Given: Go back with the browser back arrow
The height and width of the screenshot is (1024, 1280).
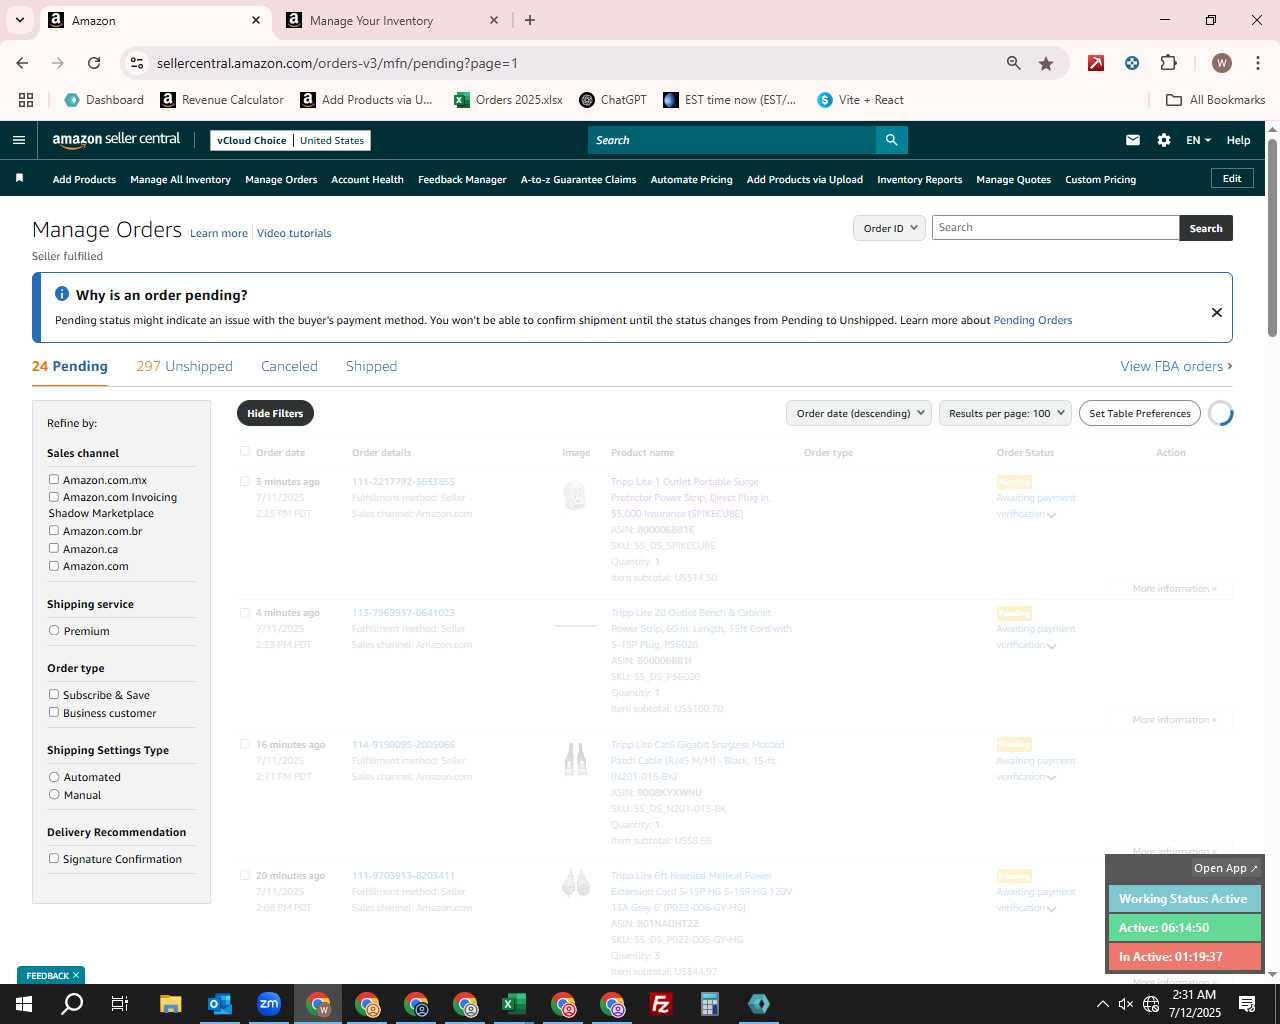Looking at the screenshot, I should 22,63.
